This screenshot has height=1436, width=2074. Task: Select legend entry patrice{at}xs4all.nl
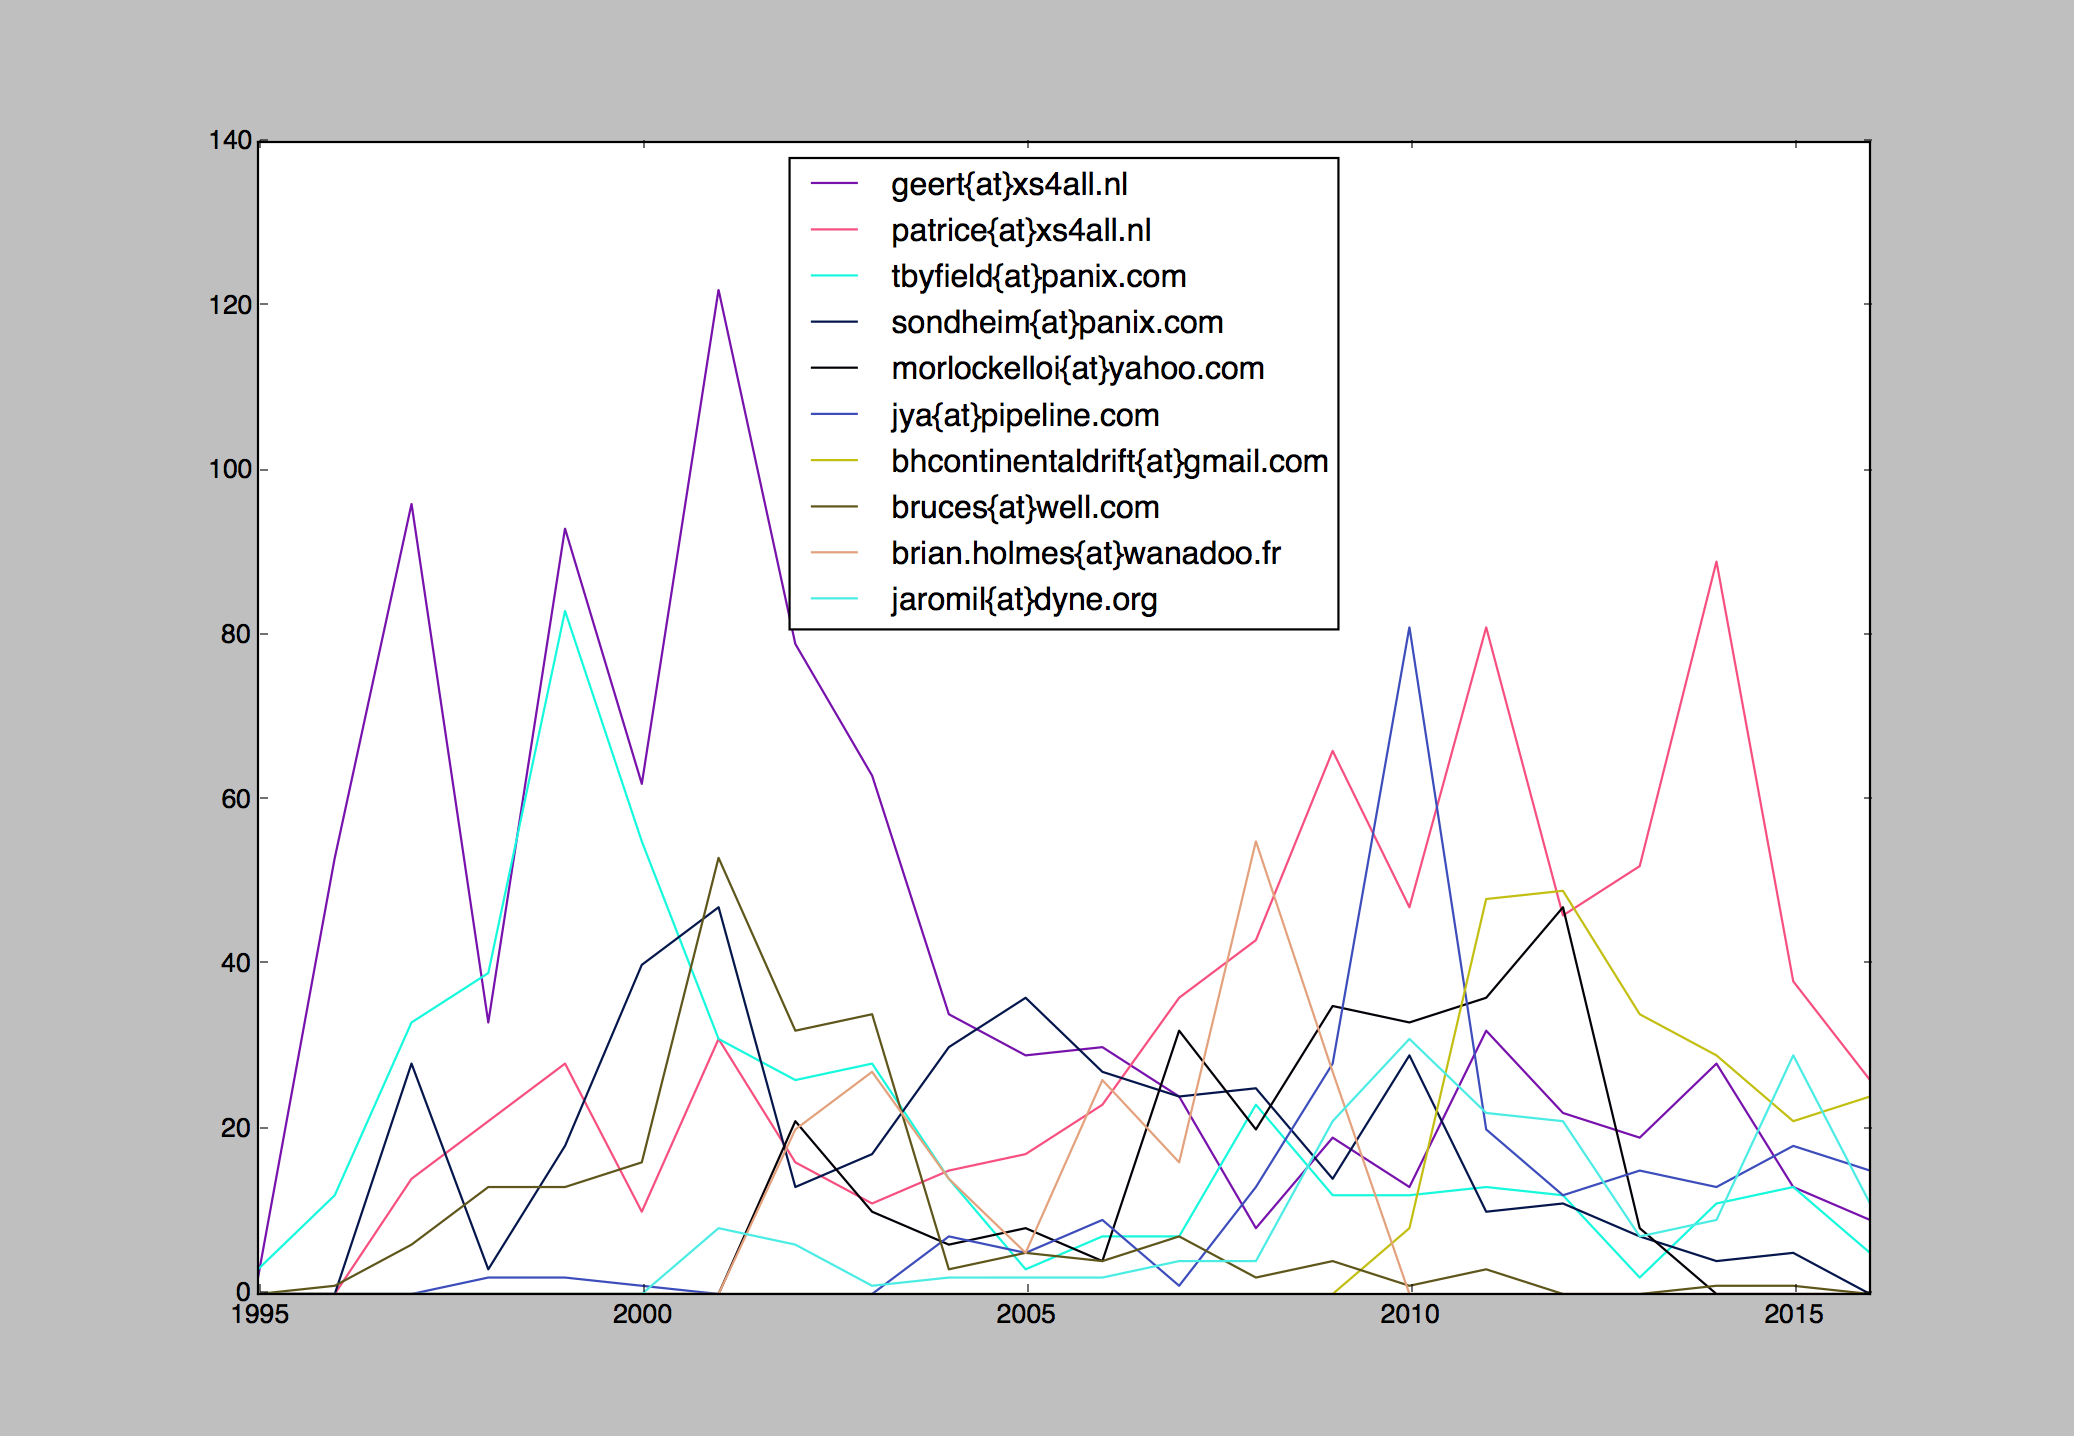[x=1021, y=231]
